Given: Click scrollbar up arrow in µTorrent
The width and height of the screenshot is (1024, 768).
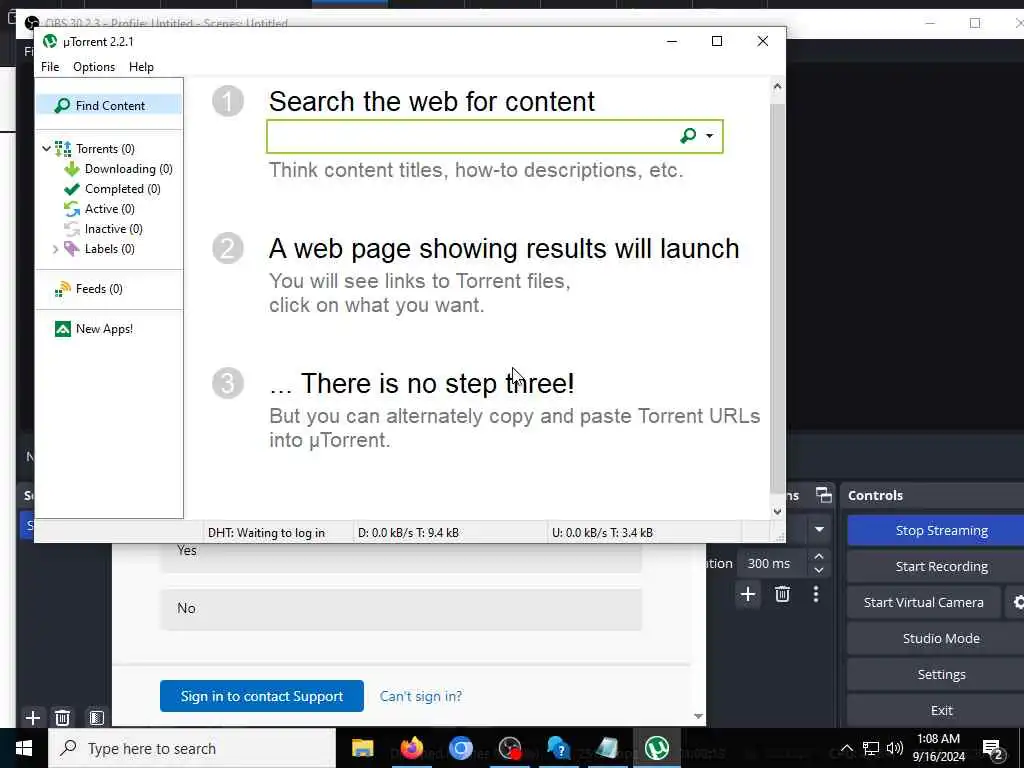Looking at the screenshot, I should [x=777, y=86].
